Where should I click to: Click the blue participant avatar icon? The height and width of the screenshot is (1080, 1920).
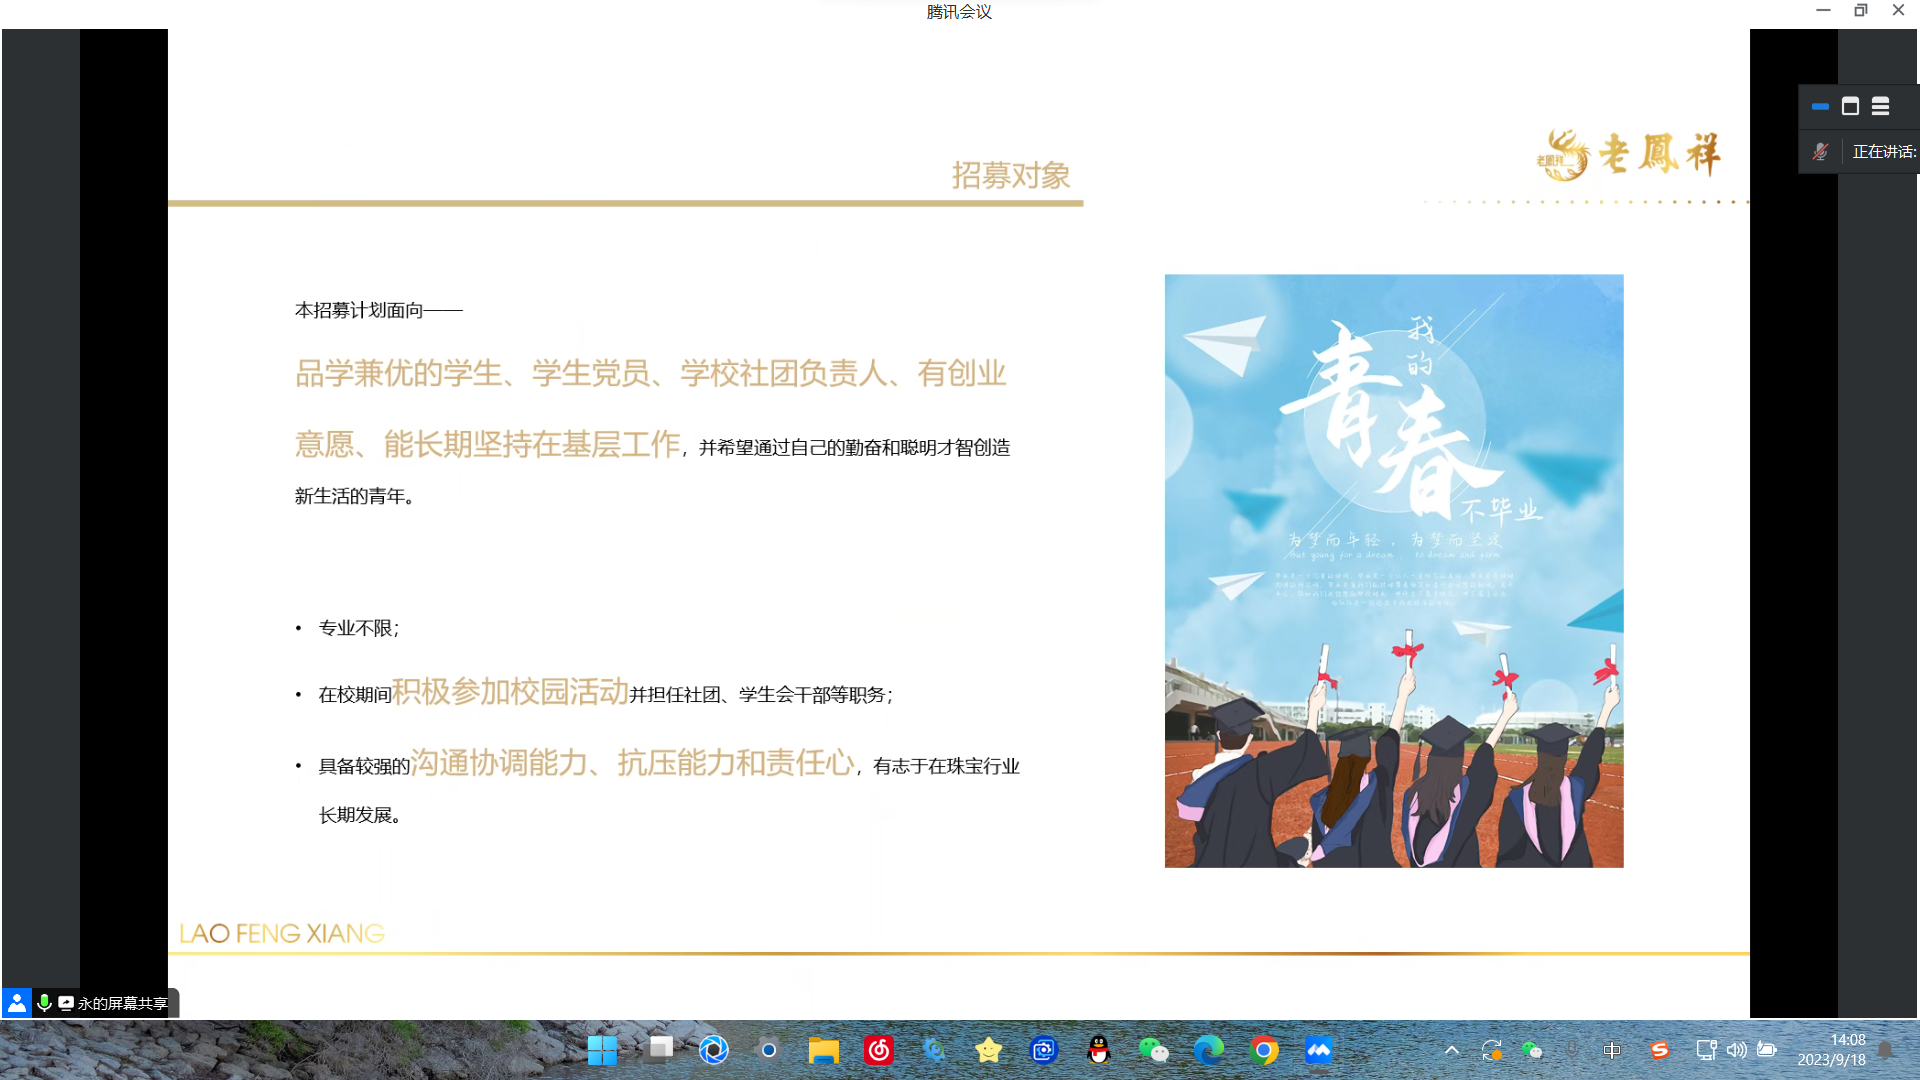(17, 1002)
